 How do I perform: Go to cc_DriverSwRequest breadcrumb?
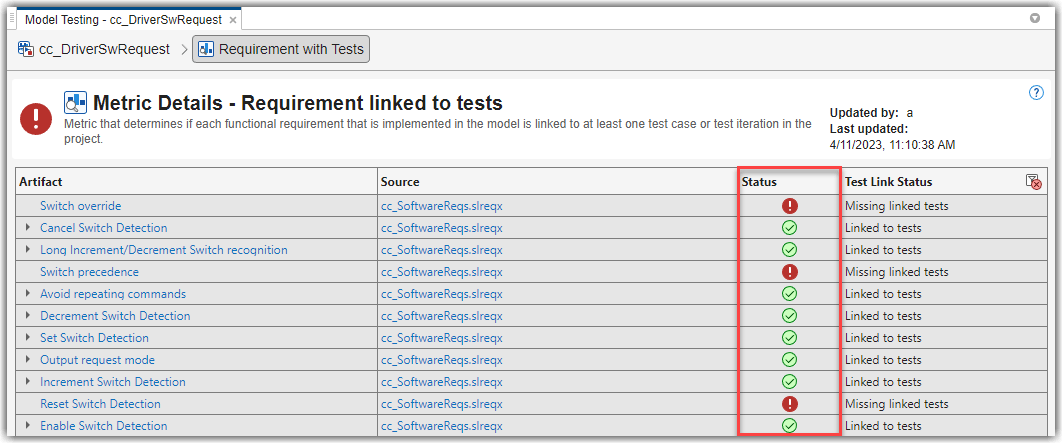[104, 49]
